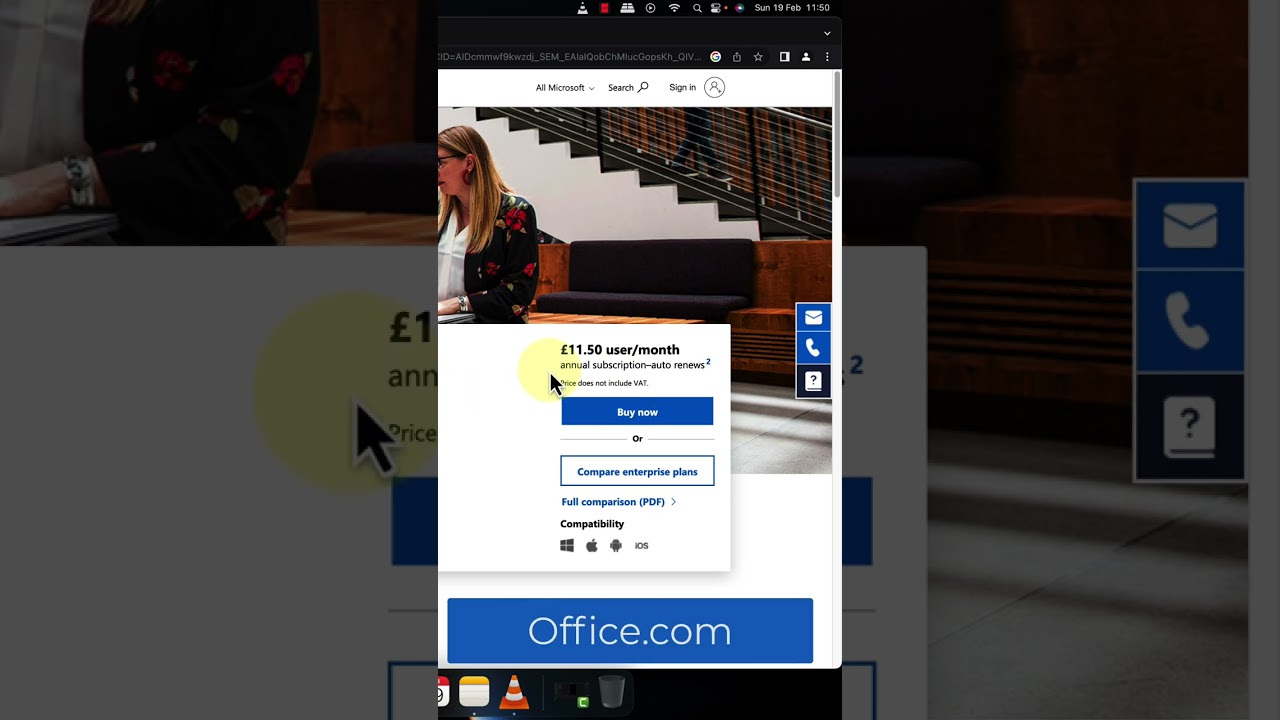Open Control Center in the menu bar
Screen dimensions: 1280x720
pos(717,8)
